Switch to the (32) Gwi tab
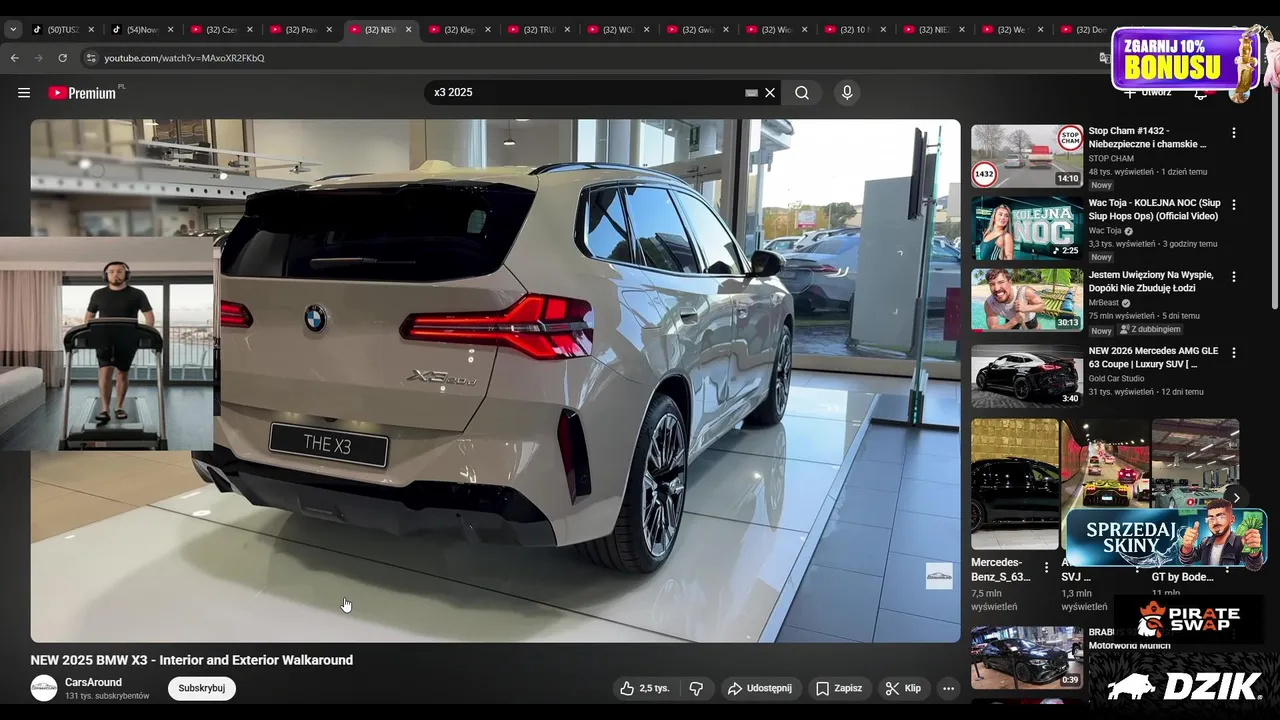Image resolution: width=1280 pixels, height=720 pixels. coord(698,30)
